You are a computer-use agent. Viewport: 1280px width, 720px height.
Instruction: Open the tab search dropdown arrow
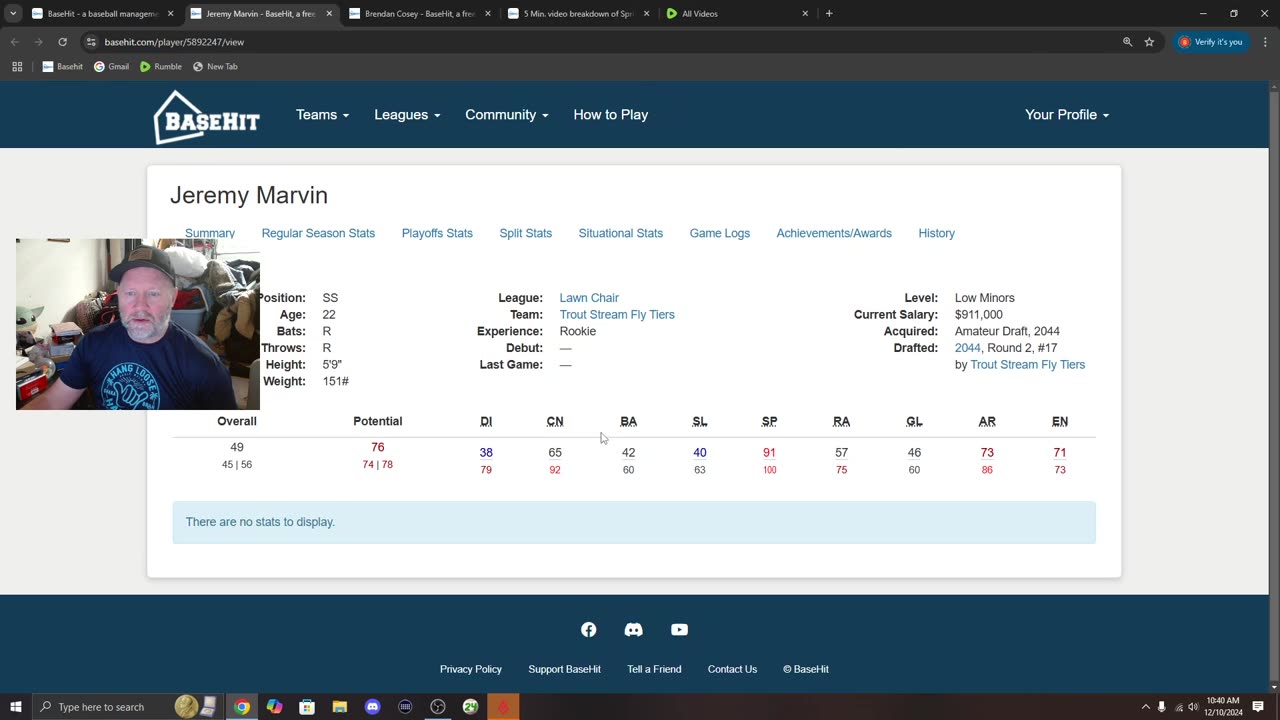tap(13, 14)
